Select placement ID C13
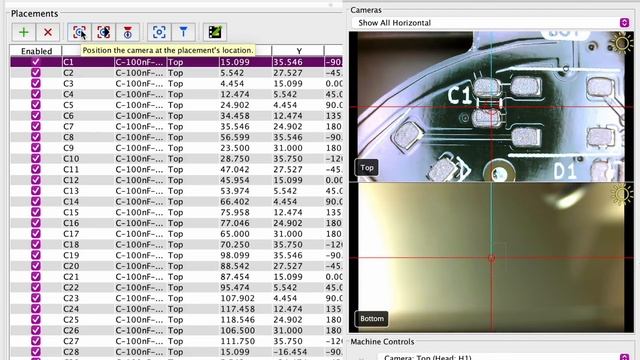 coord(71,191)
